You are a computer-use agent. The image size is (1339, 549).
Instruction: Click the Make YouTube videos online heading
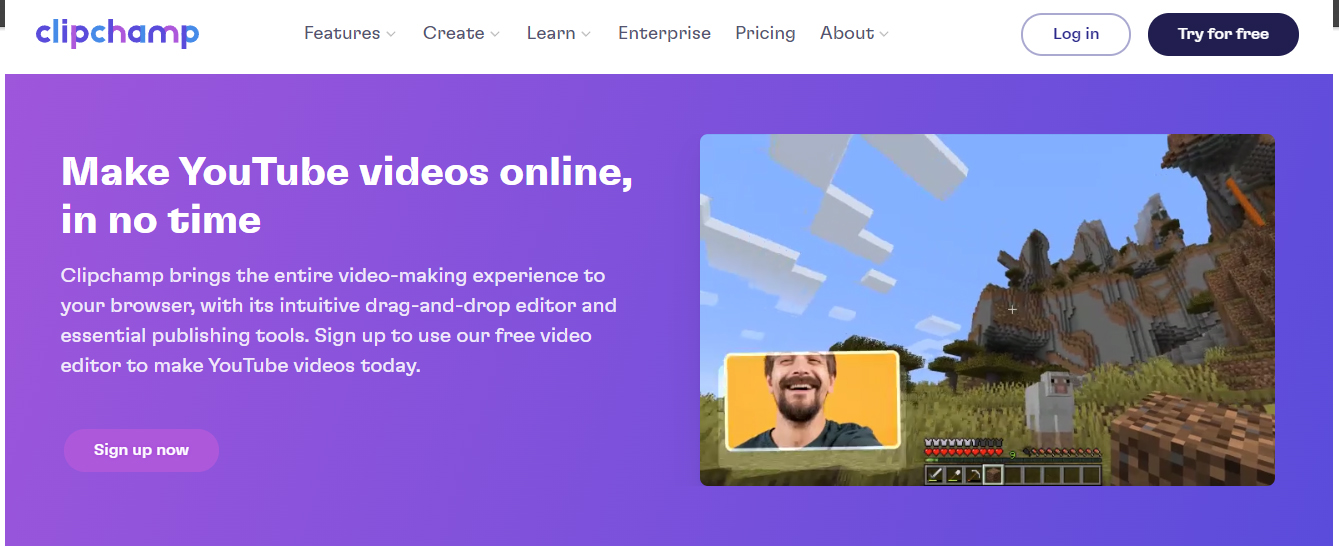point(347,195)
